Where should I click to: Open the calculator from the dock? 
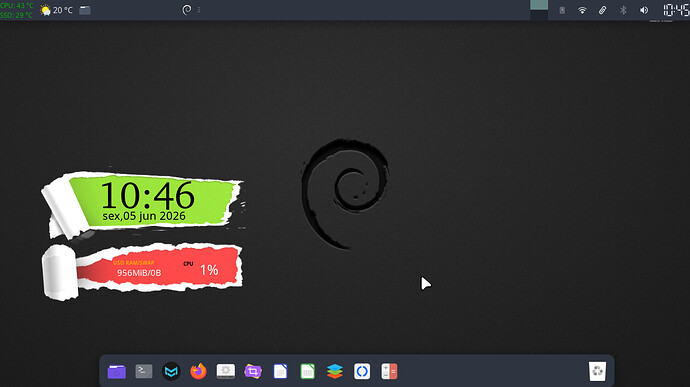pos(389,372)
